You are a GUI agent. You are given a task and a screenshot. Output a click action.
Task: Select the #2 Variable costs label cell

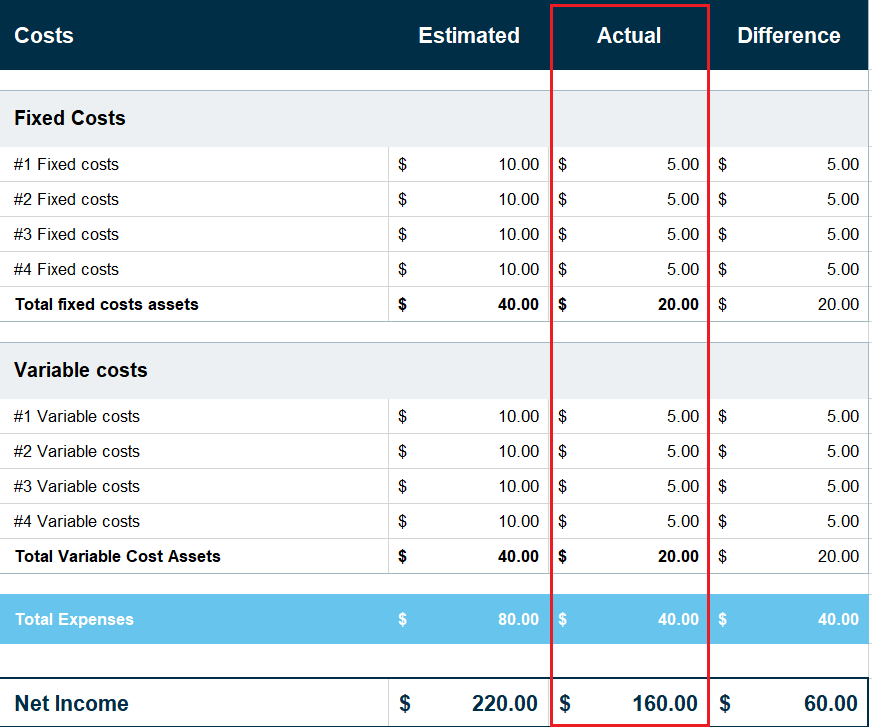click(x=77, y=451)
